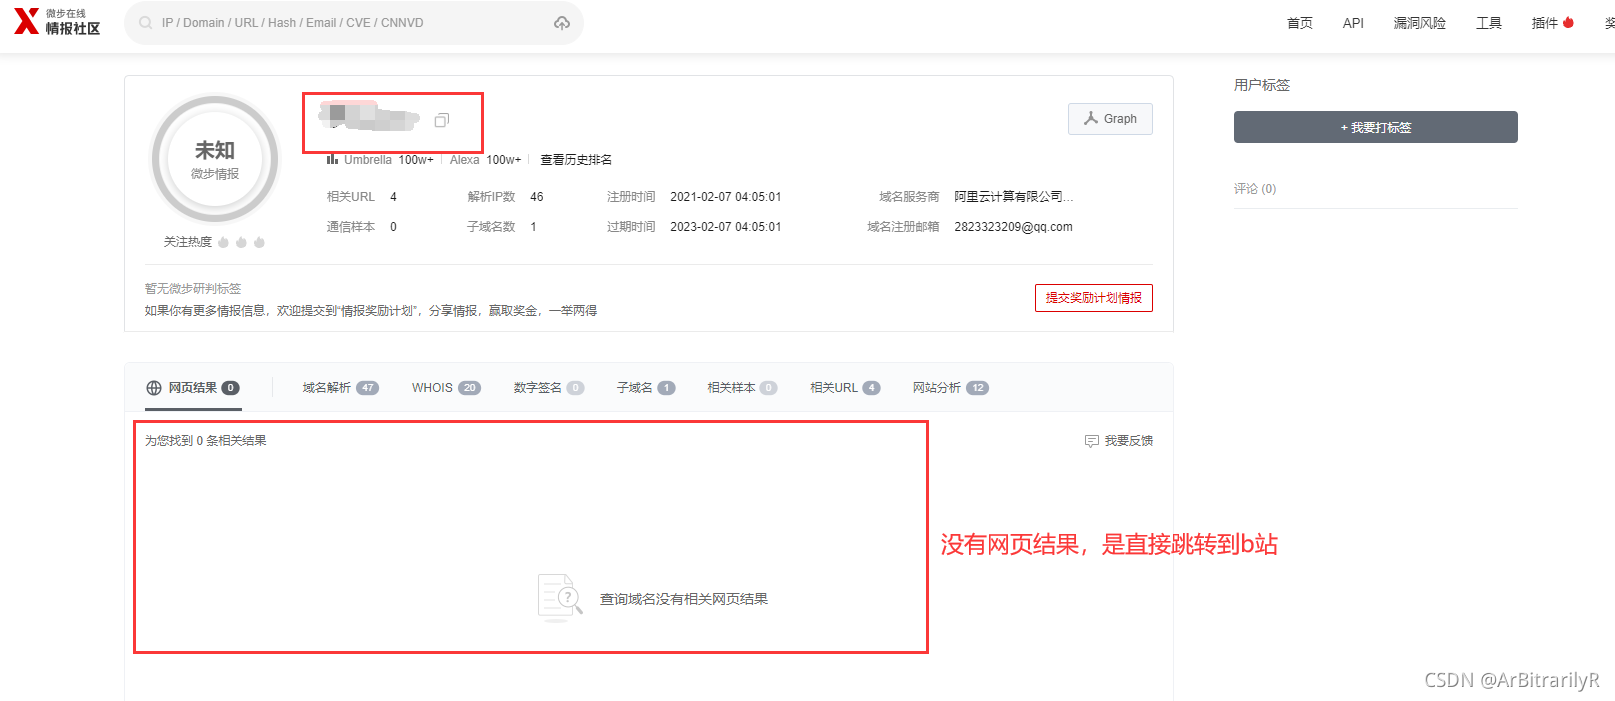Open the 漏洞风险 menu item
The image size is (1615, 701).
1420,23
